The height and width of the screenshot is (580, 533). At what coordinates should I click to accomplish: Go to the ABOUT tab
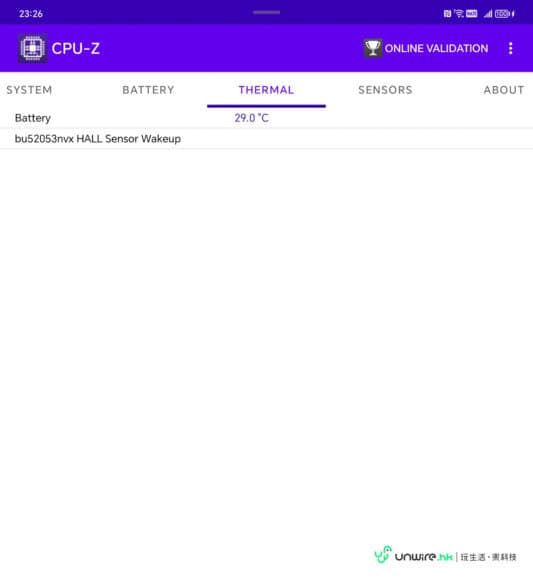pos(504,90)
